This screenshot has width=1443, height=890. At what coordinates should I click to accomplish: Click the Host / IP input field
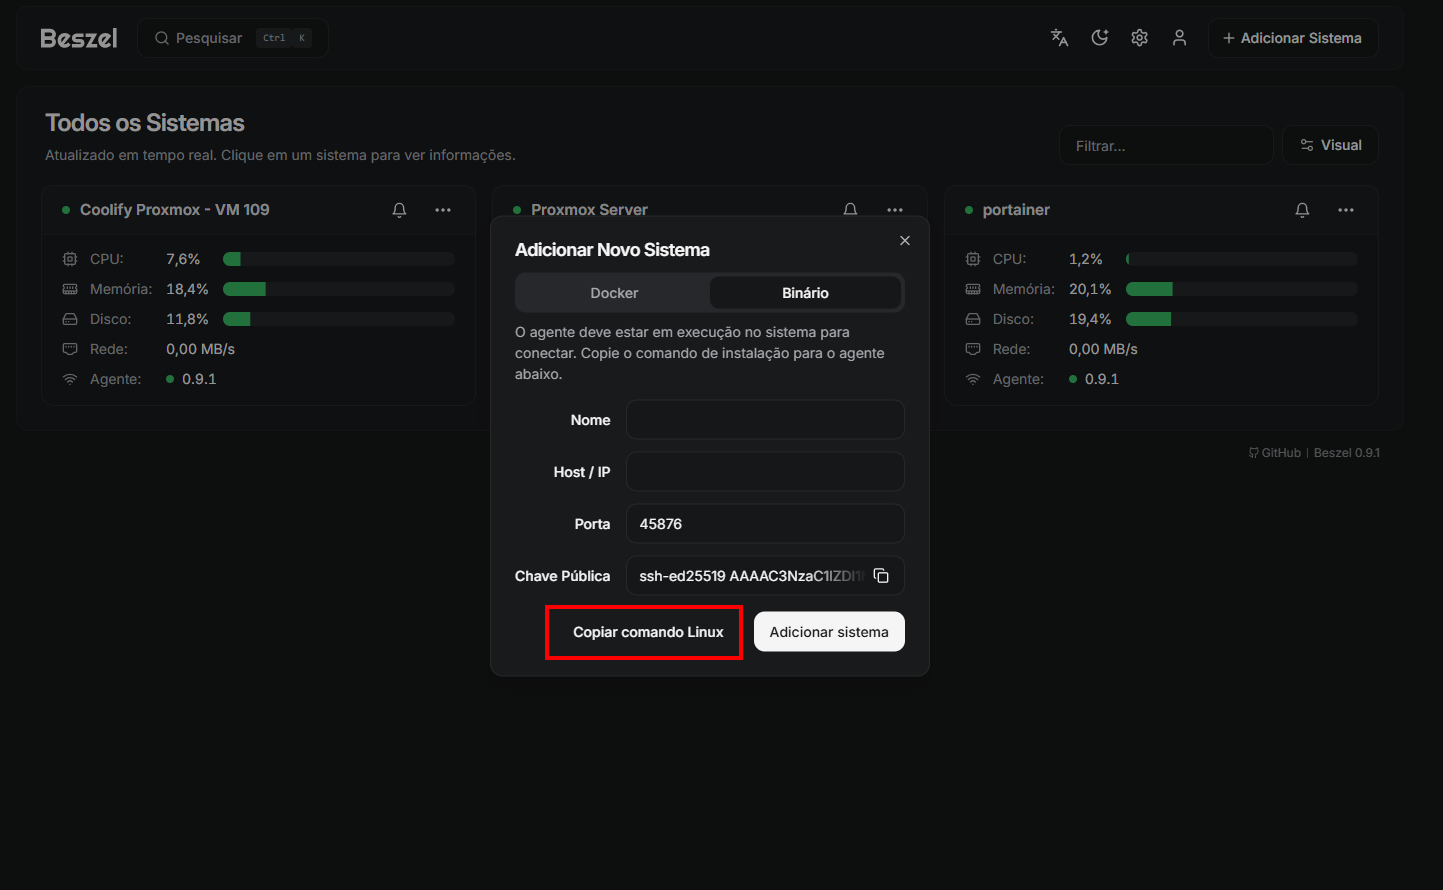tap(765, 472)
